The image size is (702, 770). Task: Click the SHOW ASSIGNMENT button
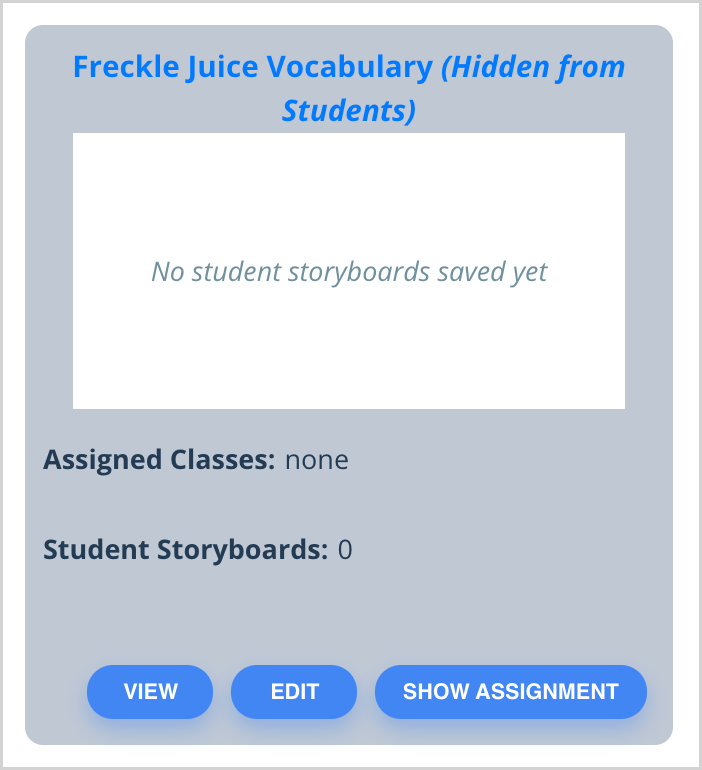coord(511,692)
